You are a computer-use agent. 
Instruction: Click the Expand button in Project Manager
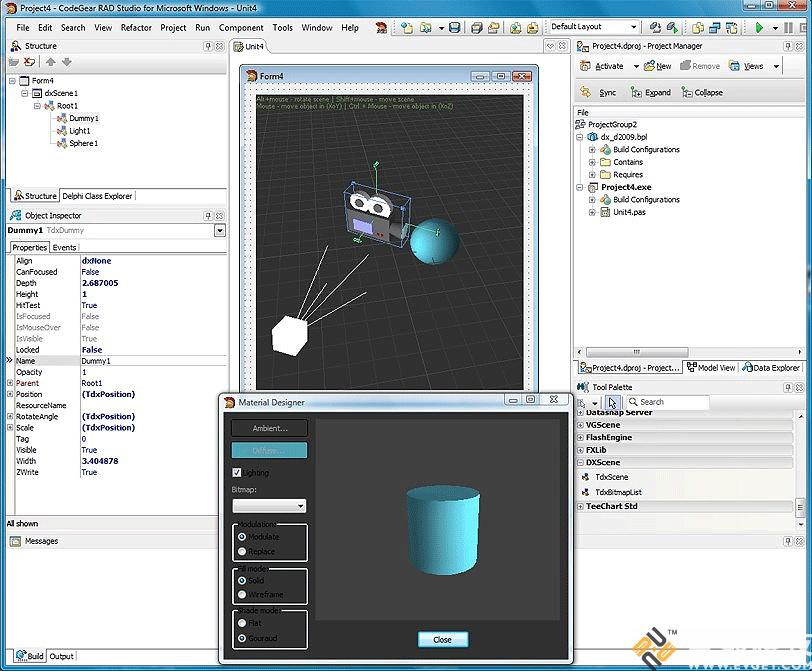click(650, 92)
